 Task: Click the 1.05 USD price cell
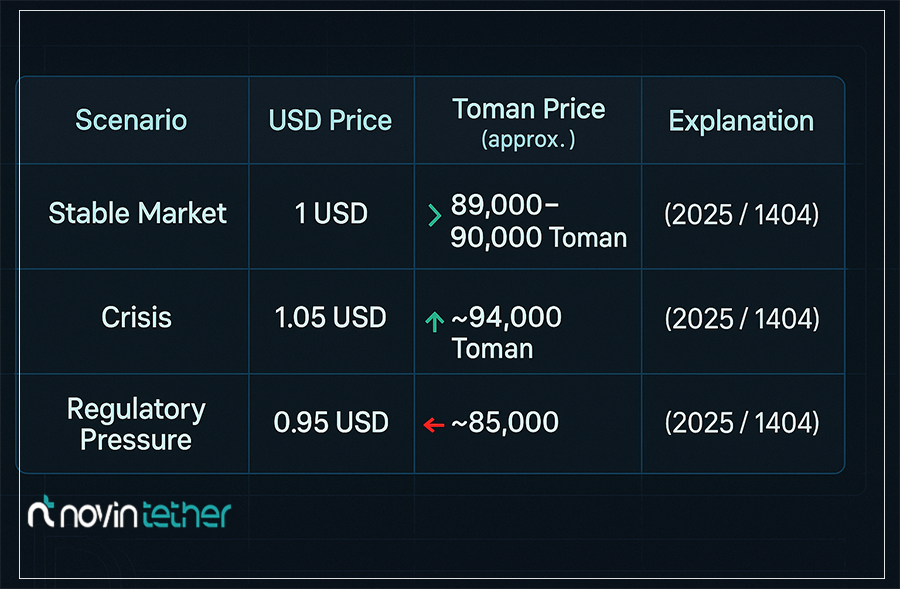tap(331, 317)
